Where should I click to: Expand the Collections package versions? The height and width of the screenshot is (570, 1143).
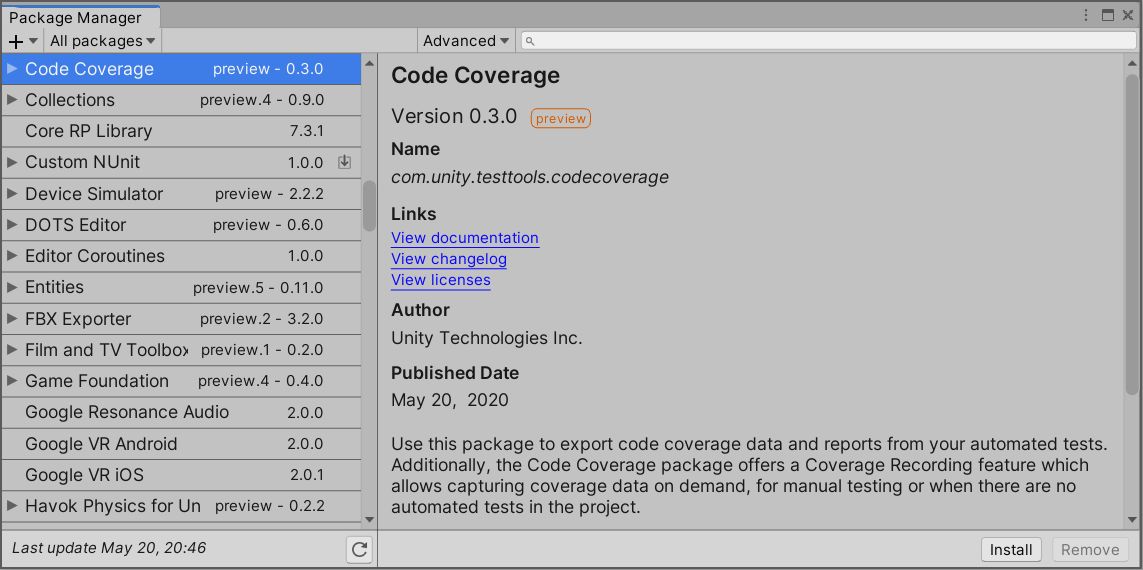[x=12, y=100]
